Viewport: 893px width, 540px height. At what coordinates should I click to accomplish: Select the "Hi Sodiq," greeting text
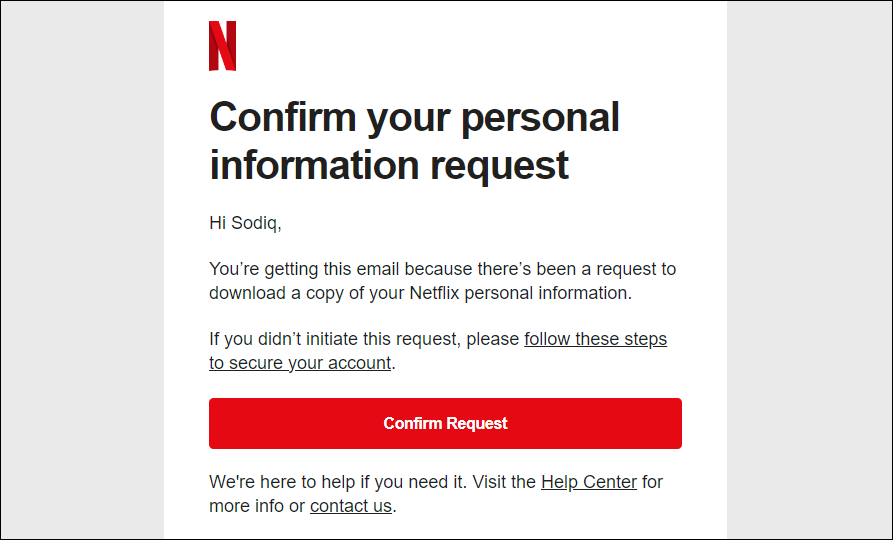point(245,223)
